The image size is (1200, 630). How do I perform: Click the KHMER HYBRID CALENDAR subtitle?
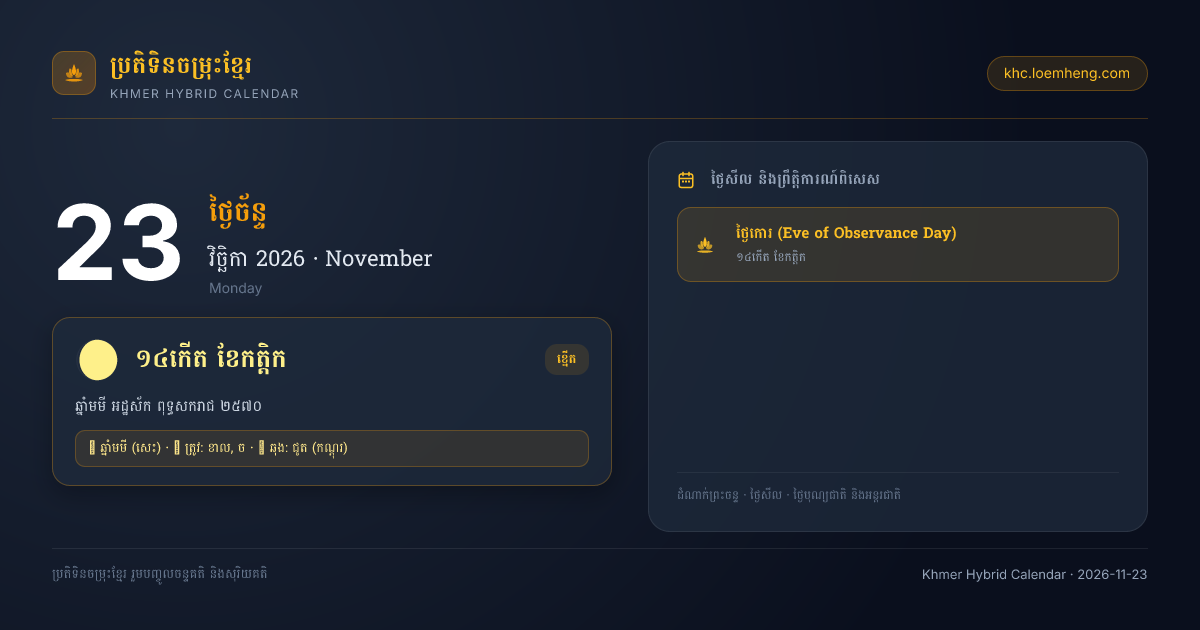pyautogui.click(x=204, y=94)
